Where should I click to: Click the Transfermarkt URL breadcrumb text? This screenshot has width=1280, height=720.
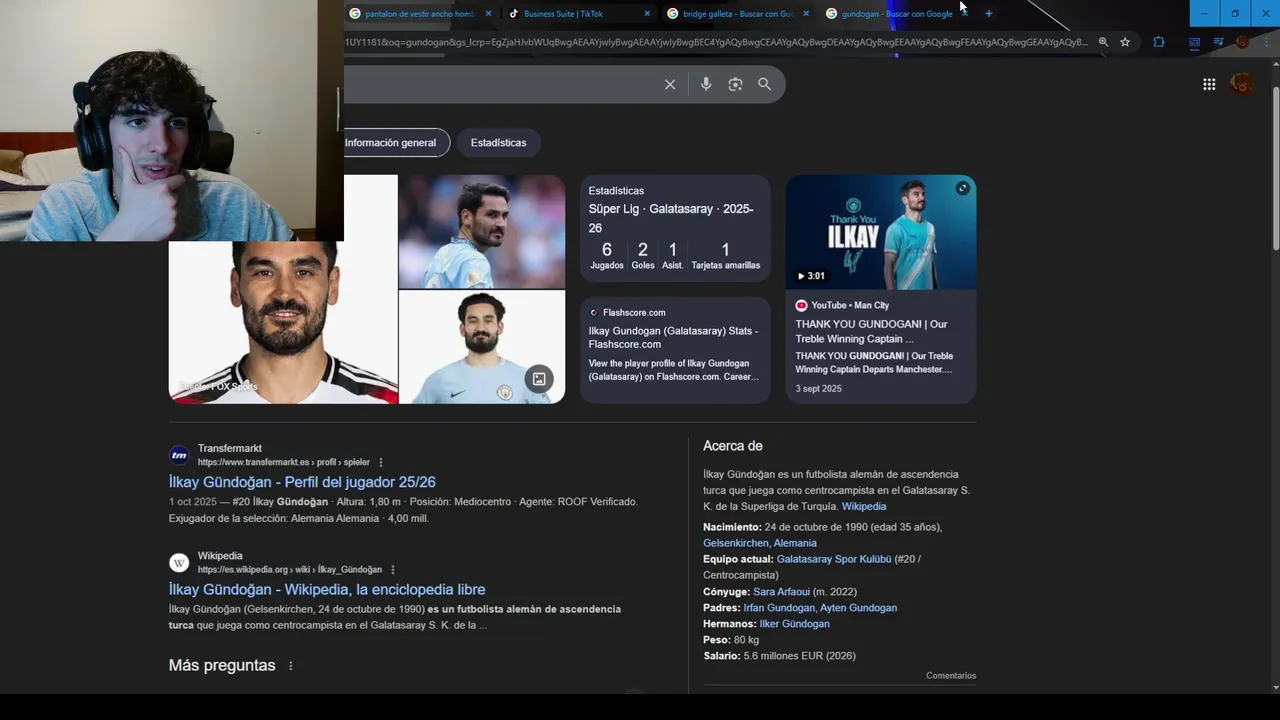284,462
